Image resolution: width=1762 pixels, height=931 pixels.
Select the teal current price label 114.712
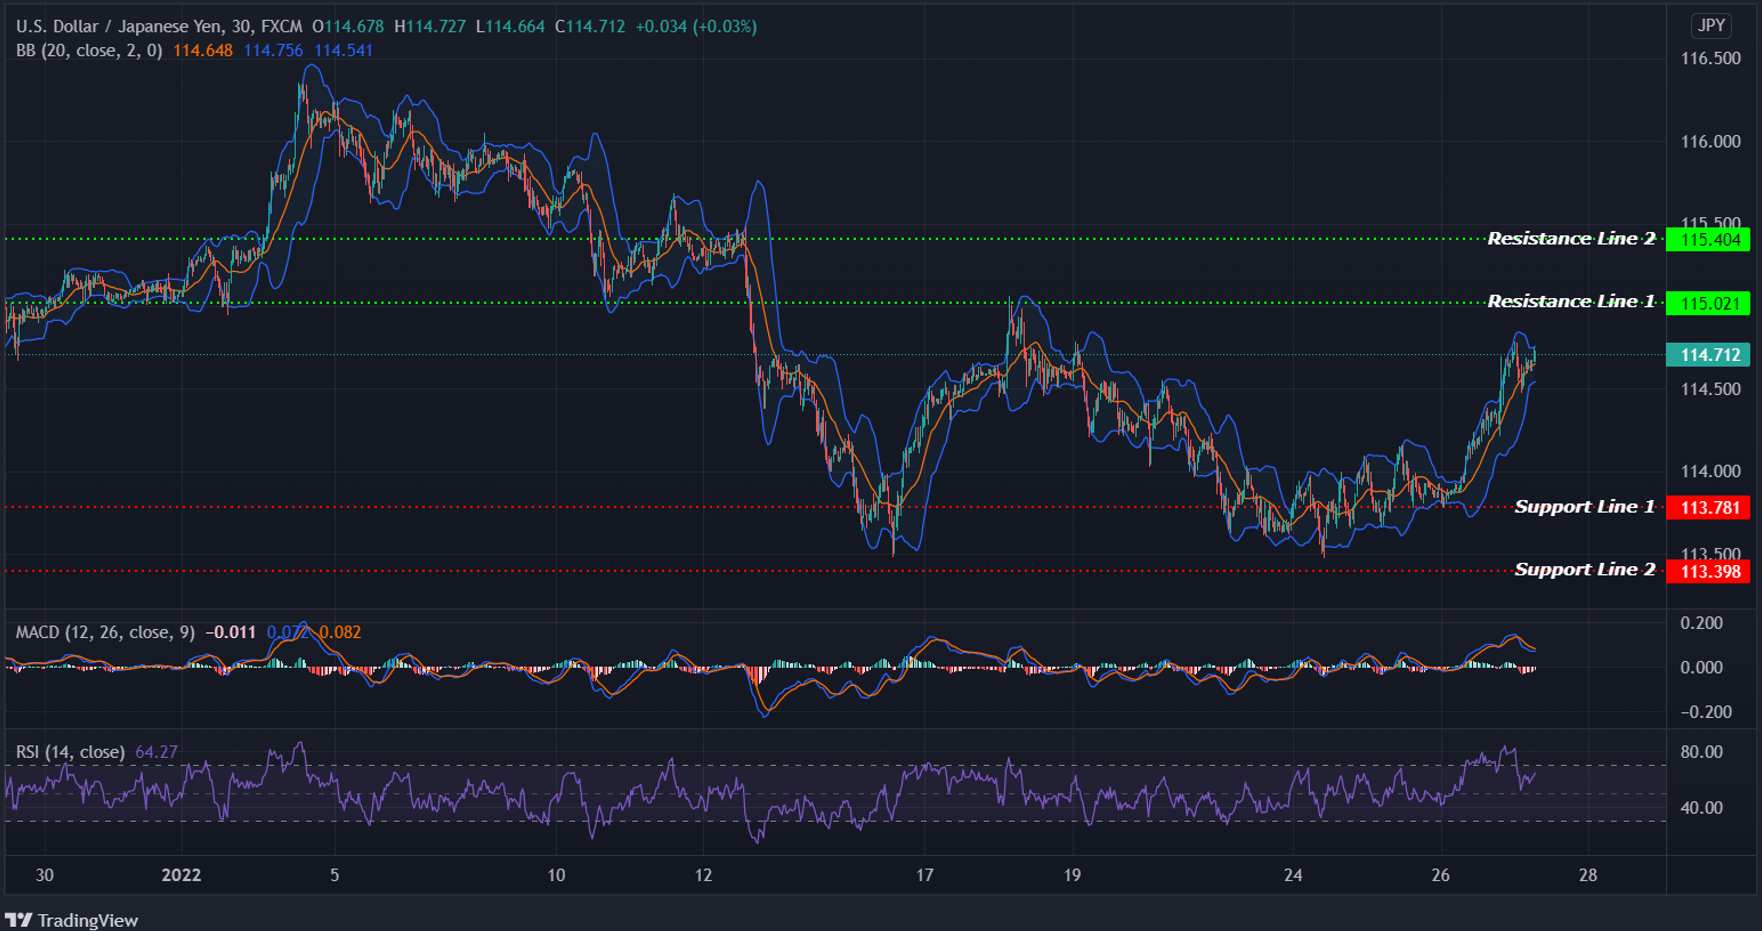pos(1706,355)
